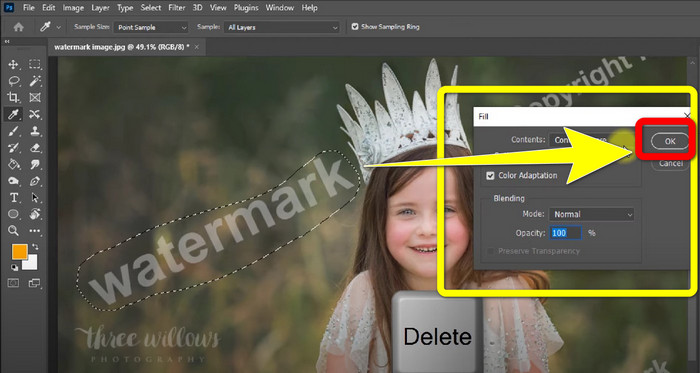Select the Clone Stamp tool

click(x=34, y=131)
